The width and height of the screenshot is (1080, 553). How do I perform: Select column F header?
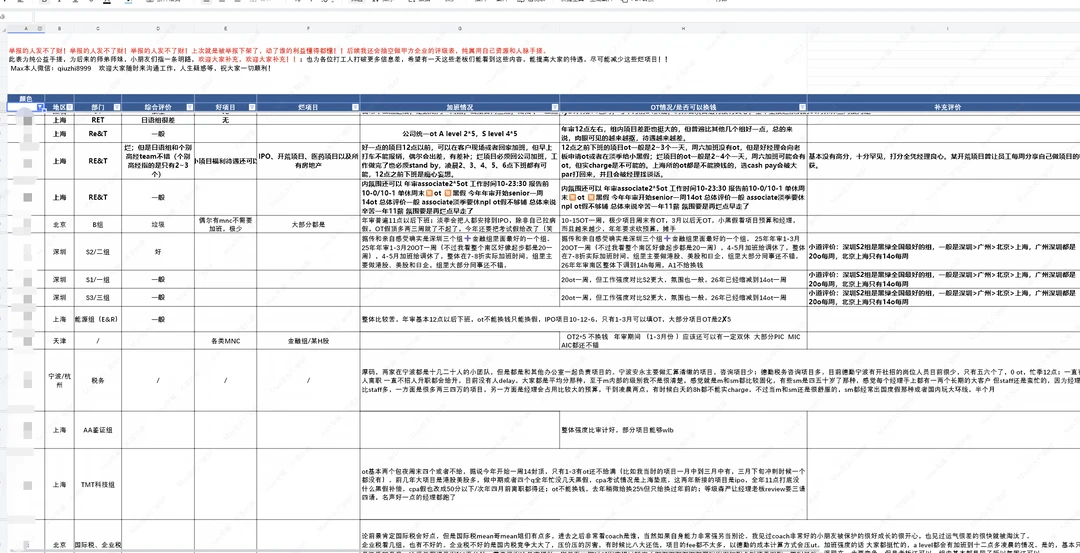tap(308, 28)
